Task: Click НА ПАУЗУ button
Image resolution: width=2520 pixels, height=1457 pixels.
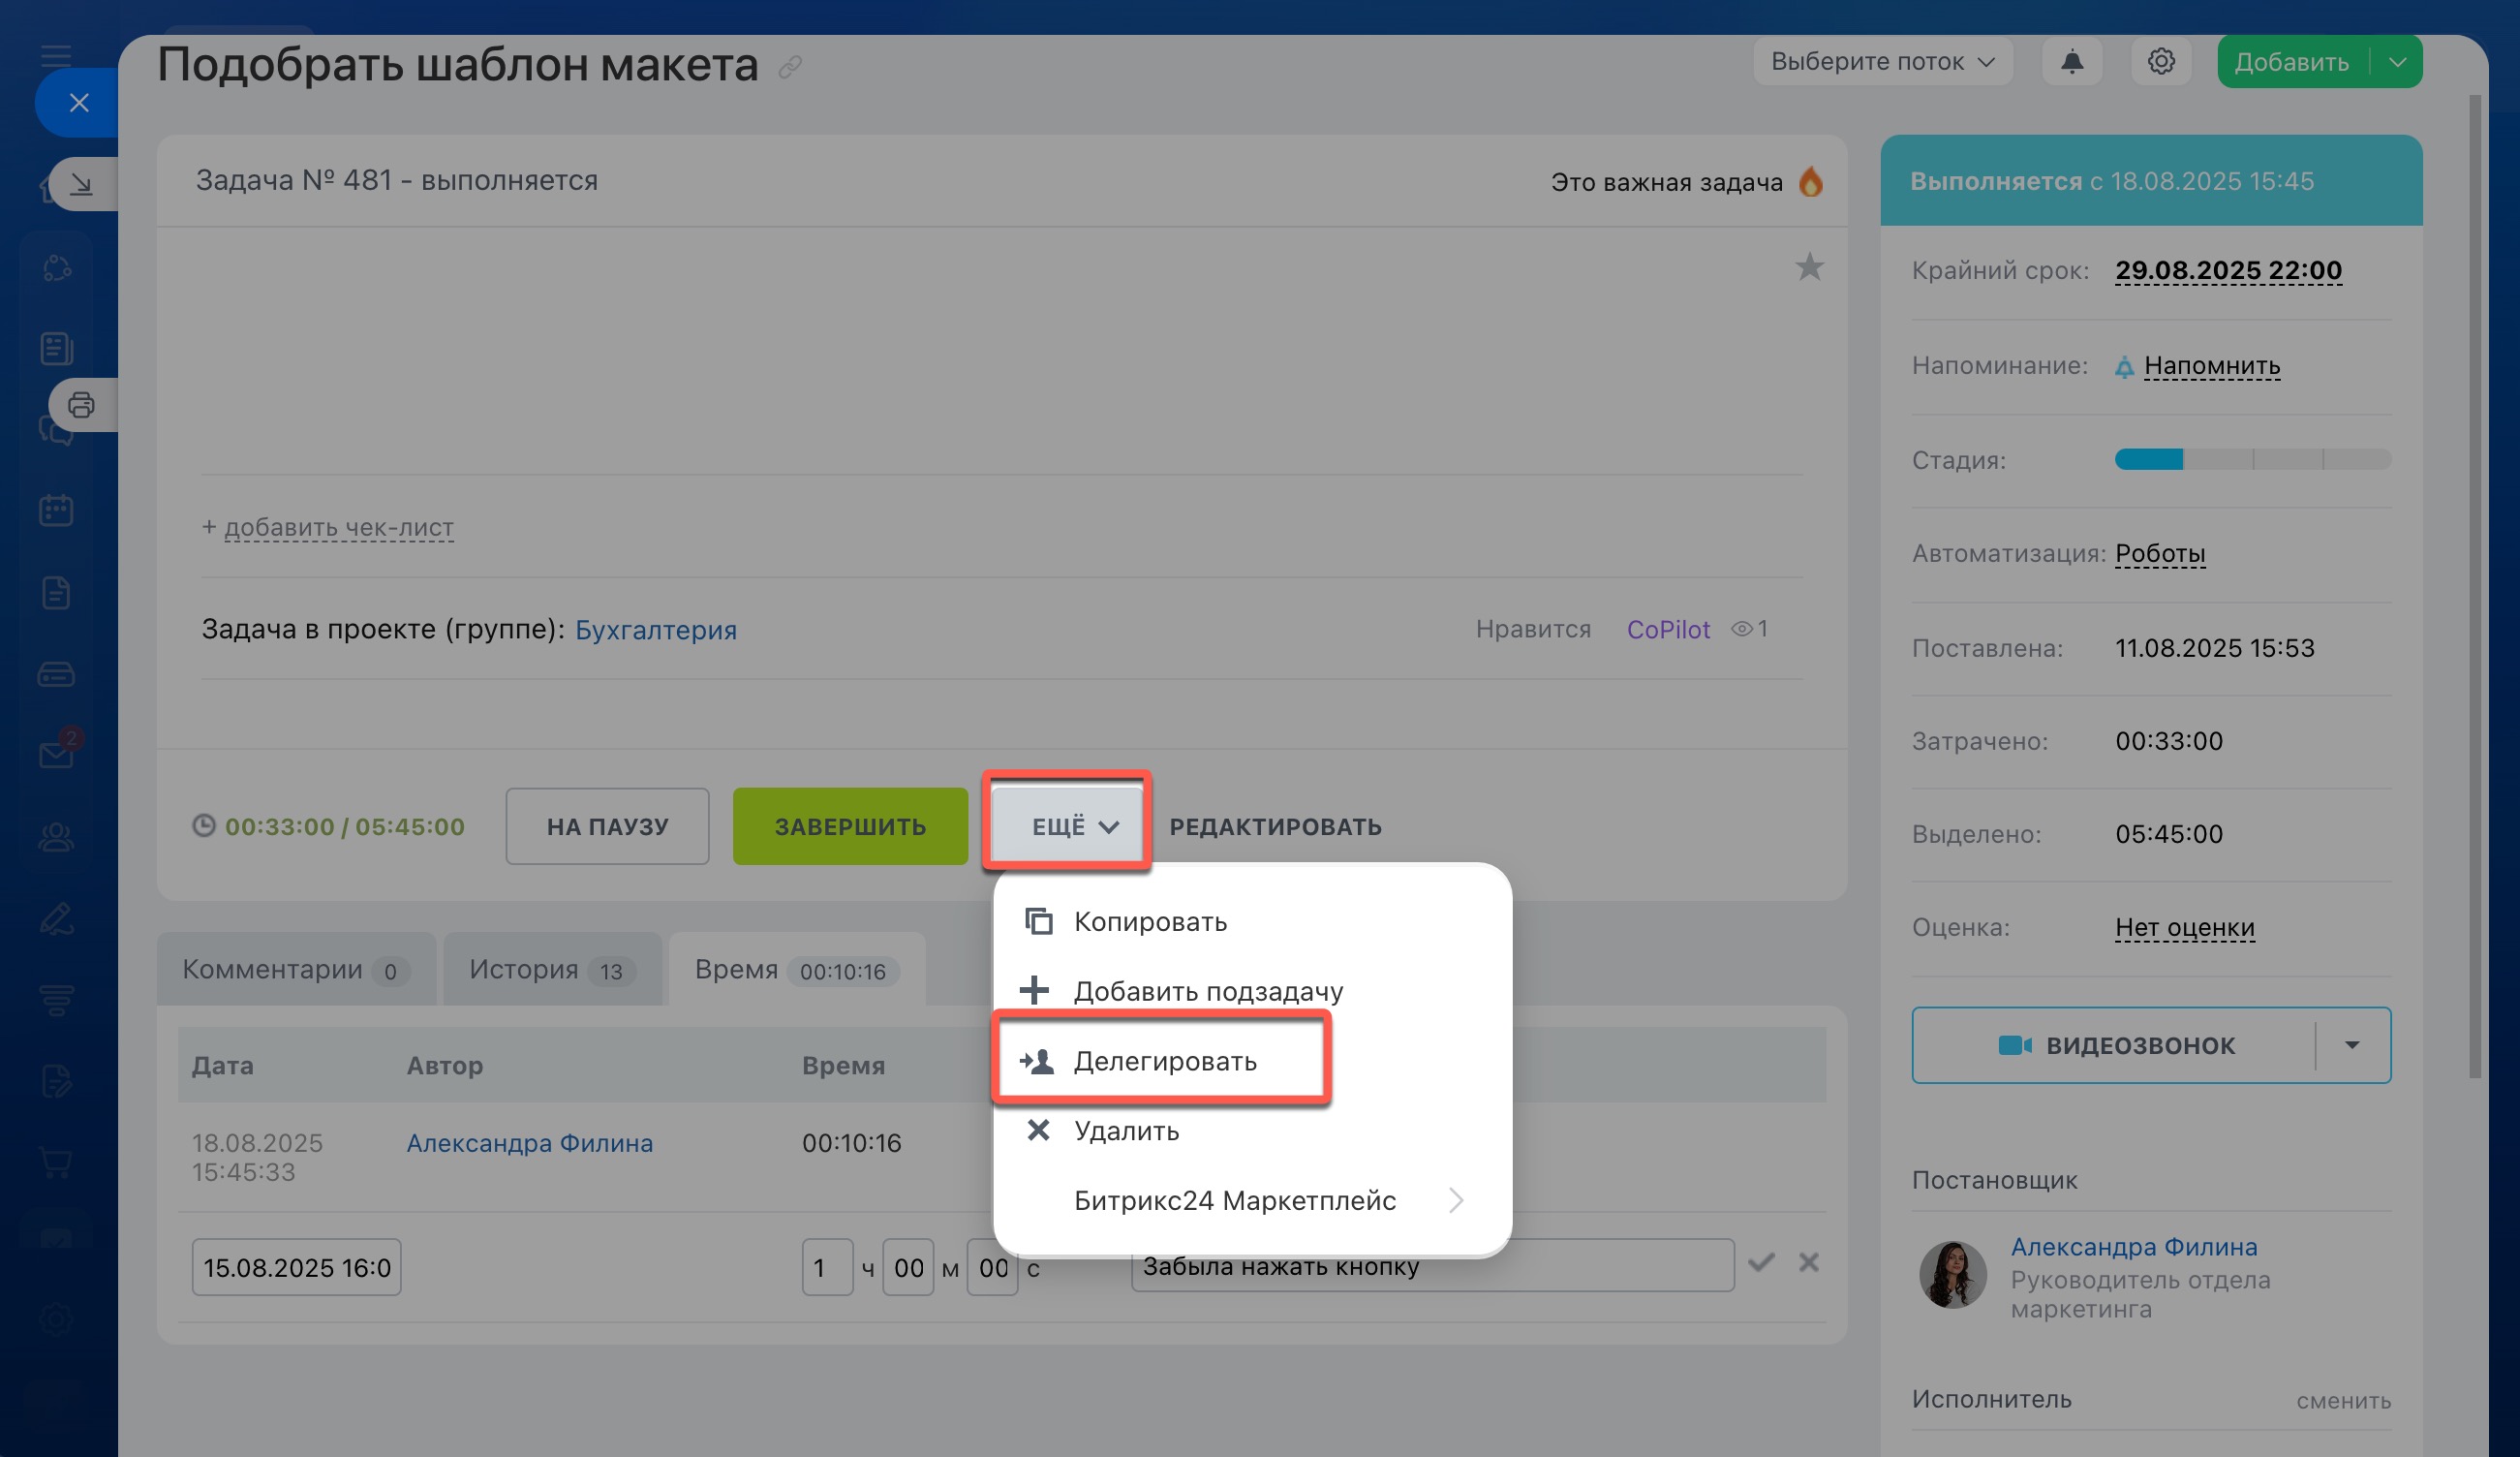Action: (x=607, y=826)
